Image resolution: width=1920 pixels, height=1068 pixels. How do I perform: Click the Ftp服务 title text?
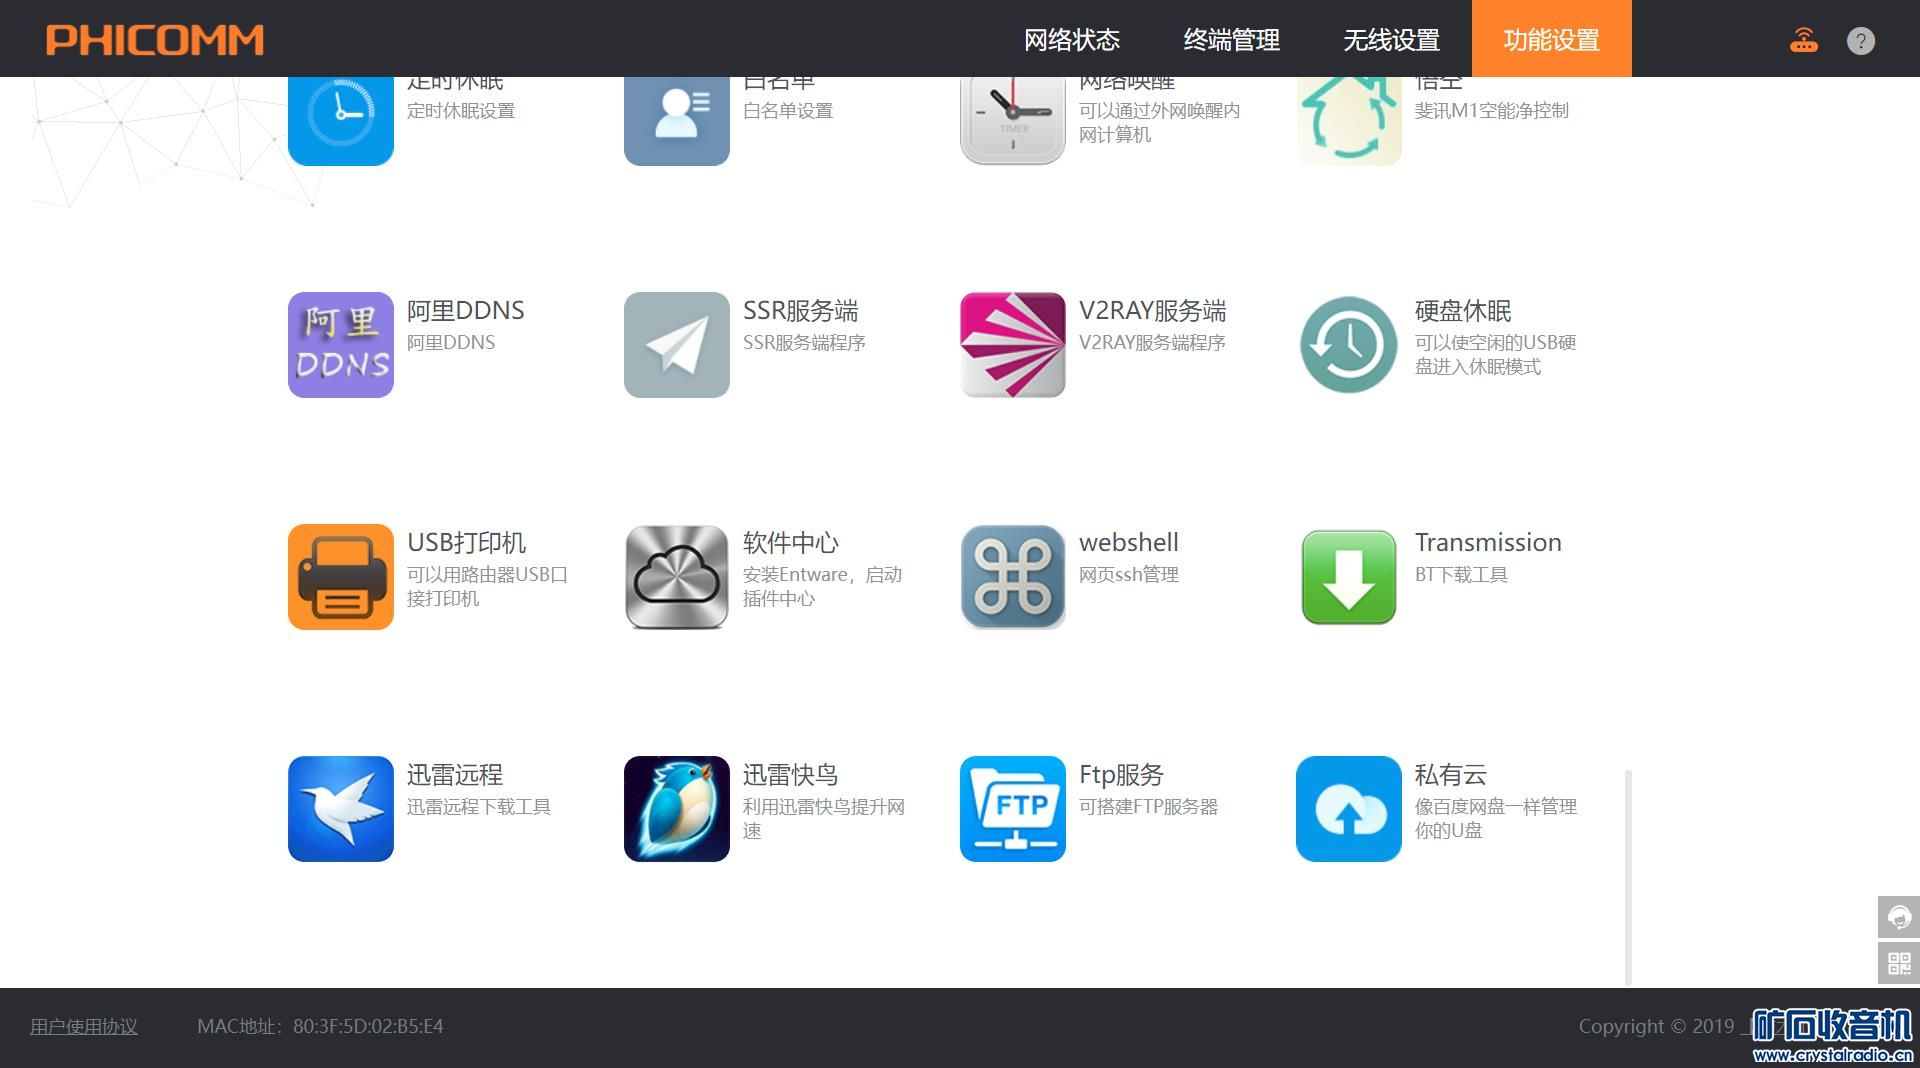click(x=1122, y=775)
